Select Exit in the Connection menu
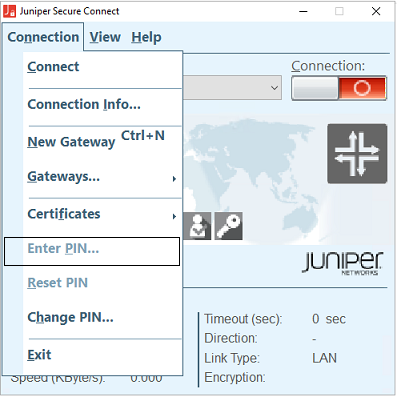 pyautogui.click(x=102, y=355)
